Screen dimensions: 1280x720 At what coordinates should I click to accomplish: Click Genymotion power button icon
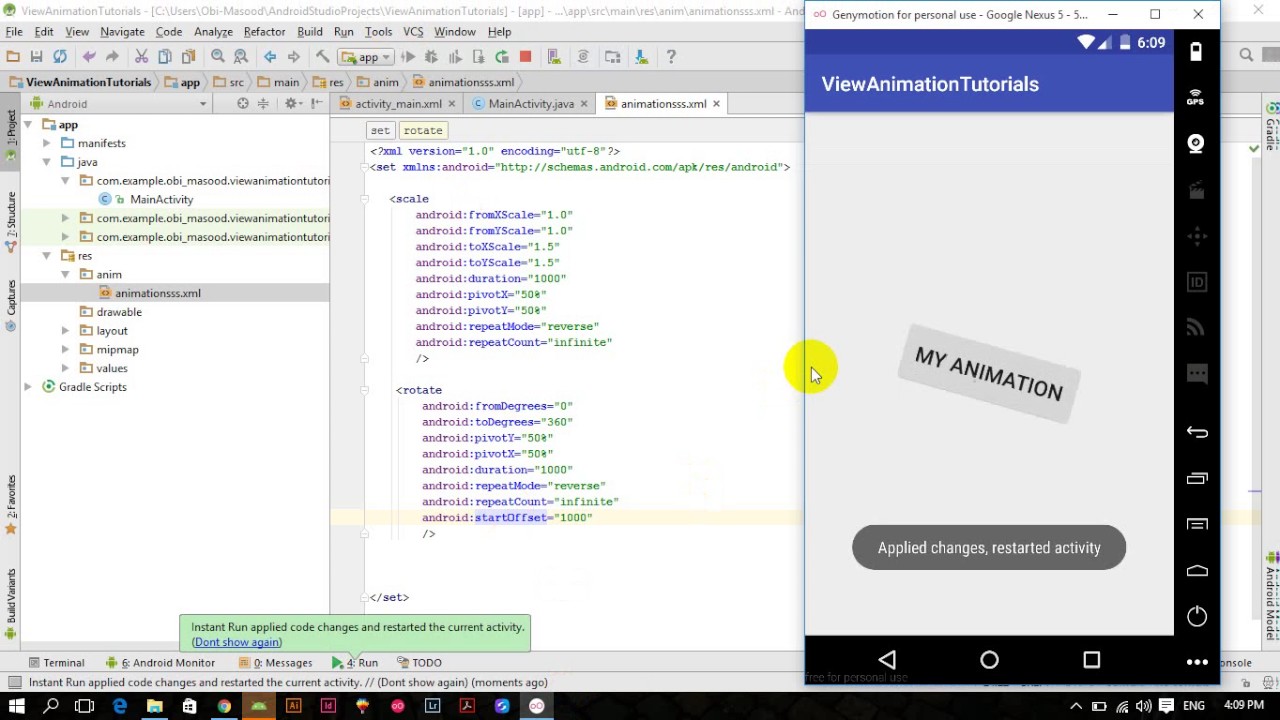pos(1197,616)
